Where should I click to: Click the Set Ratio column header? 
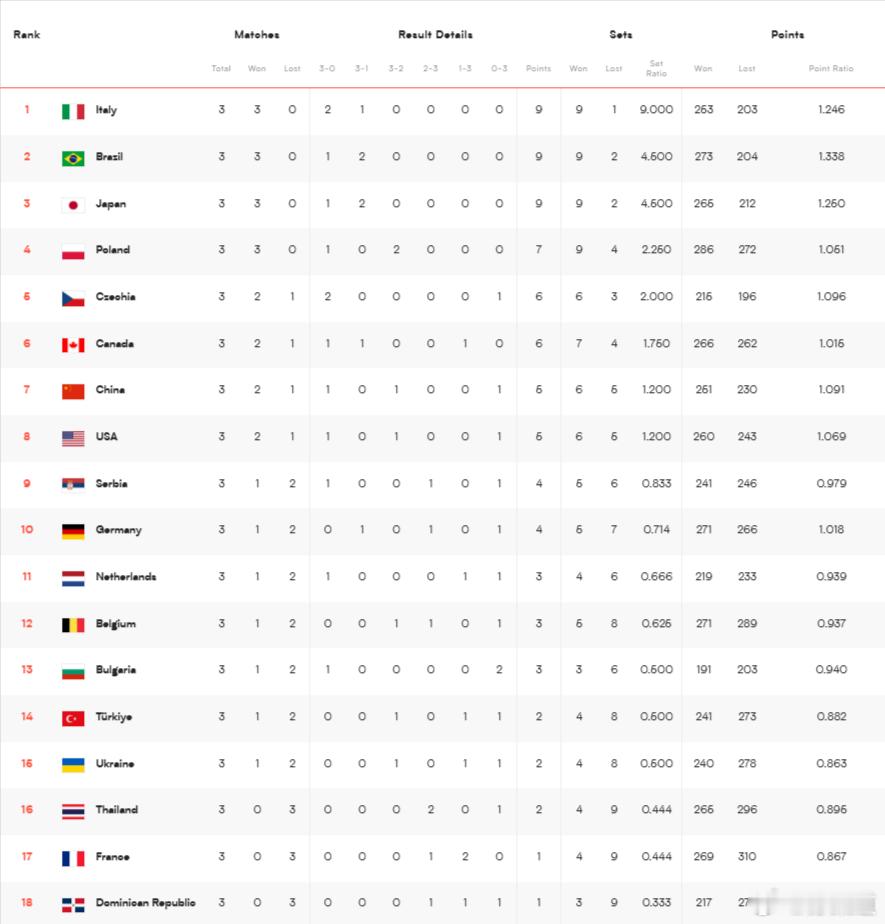tap(656, 68)
